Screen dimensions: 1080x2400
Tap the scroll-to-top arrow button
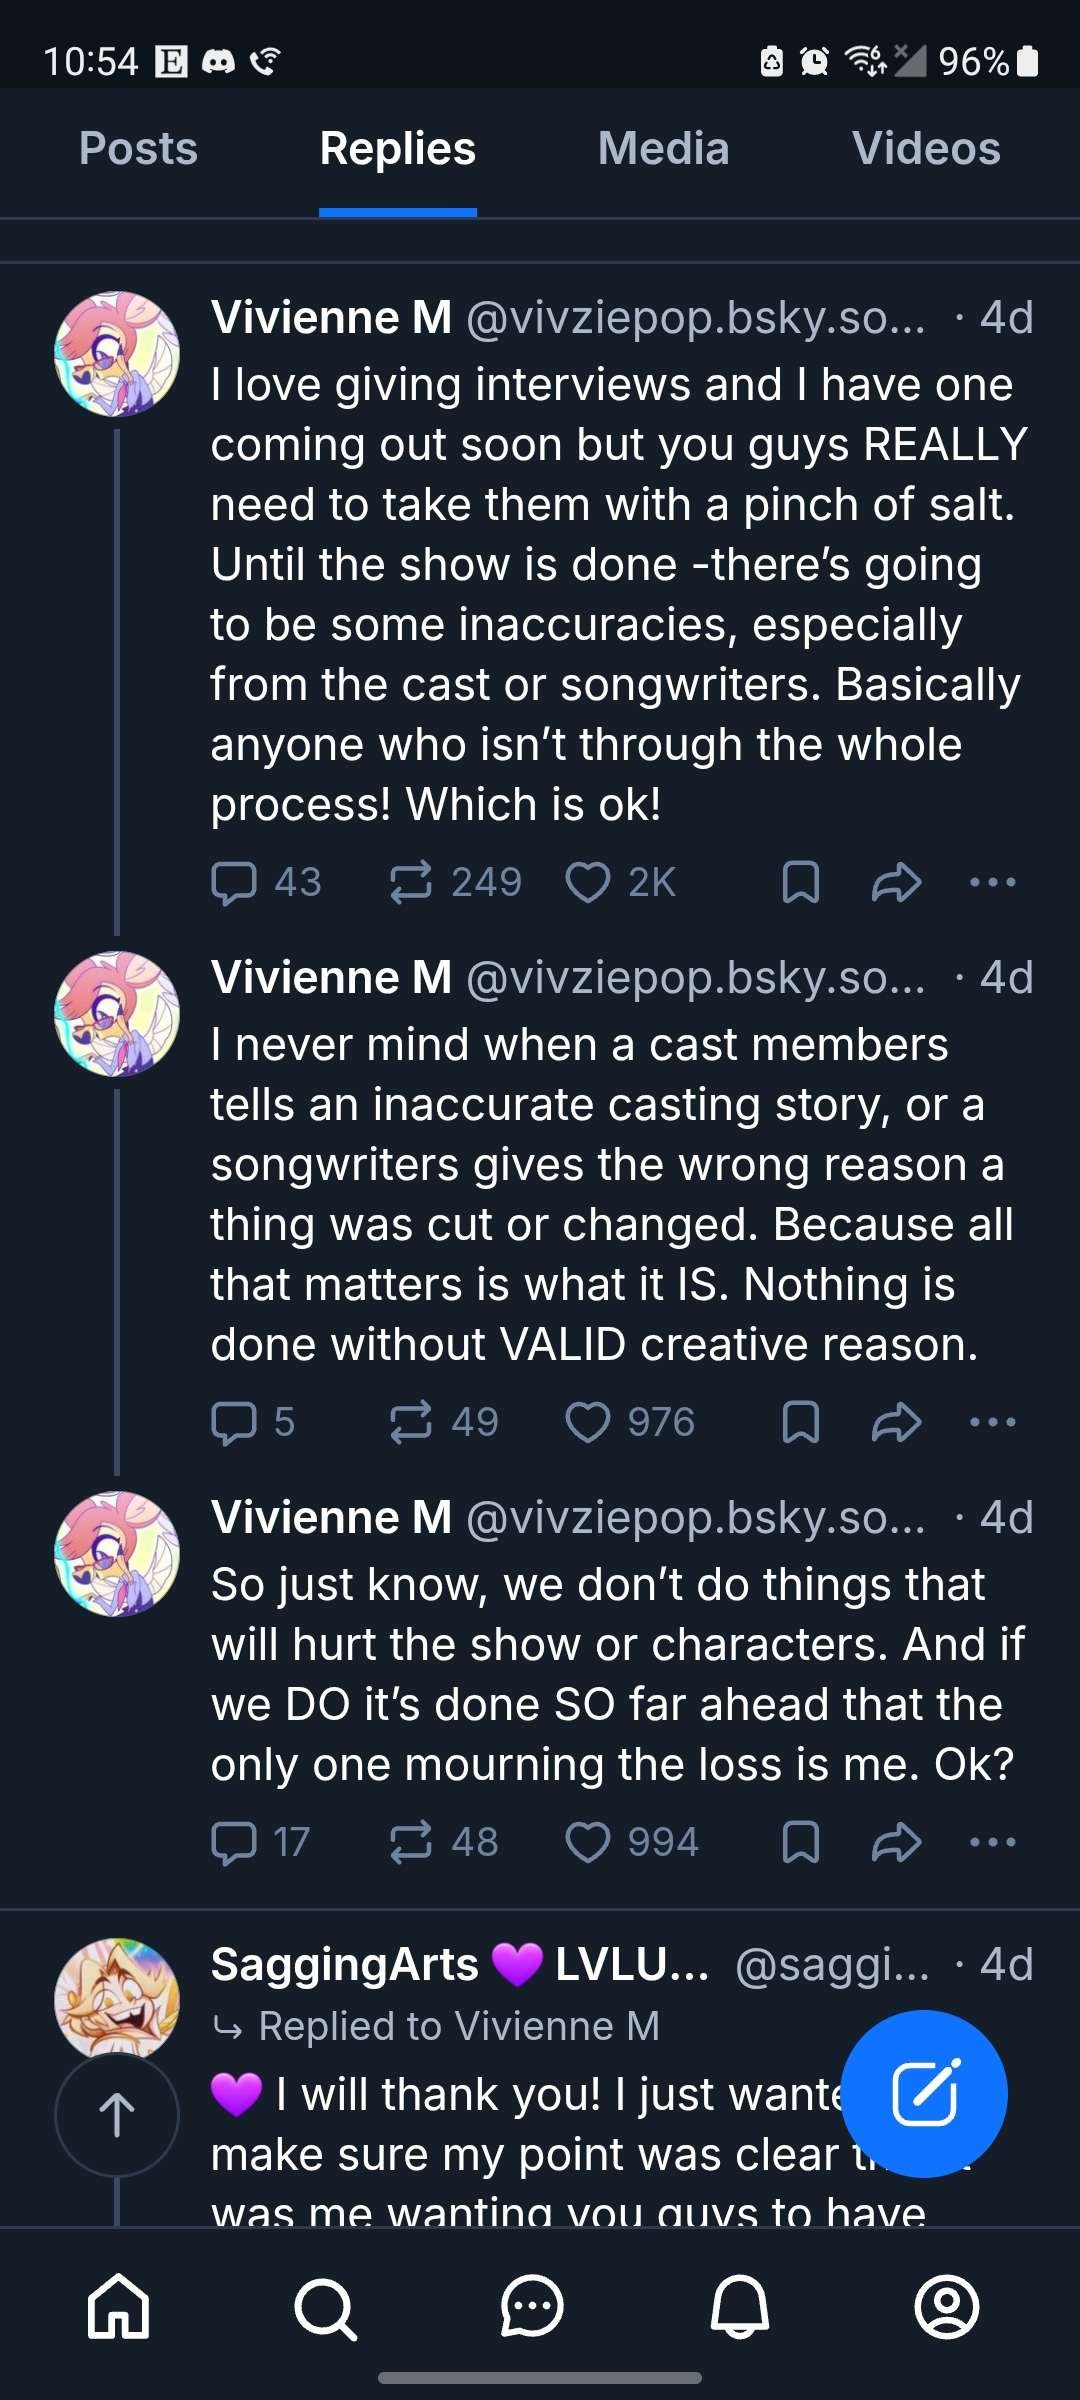[x=117, y=2114]
